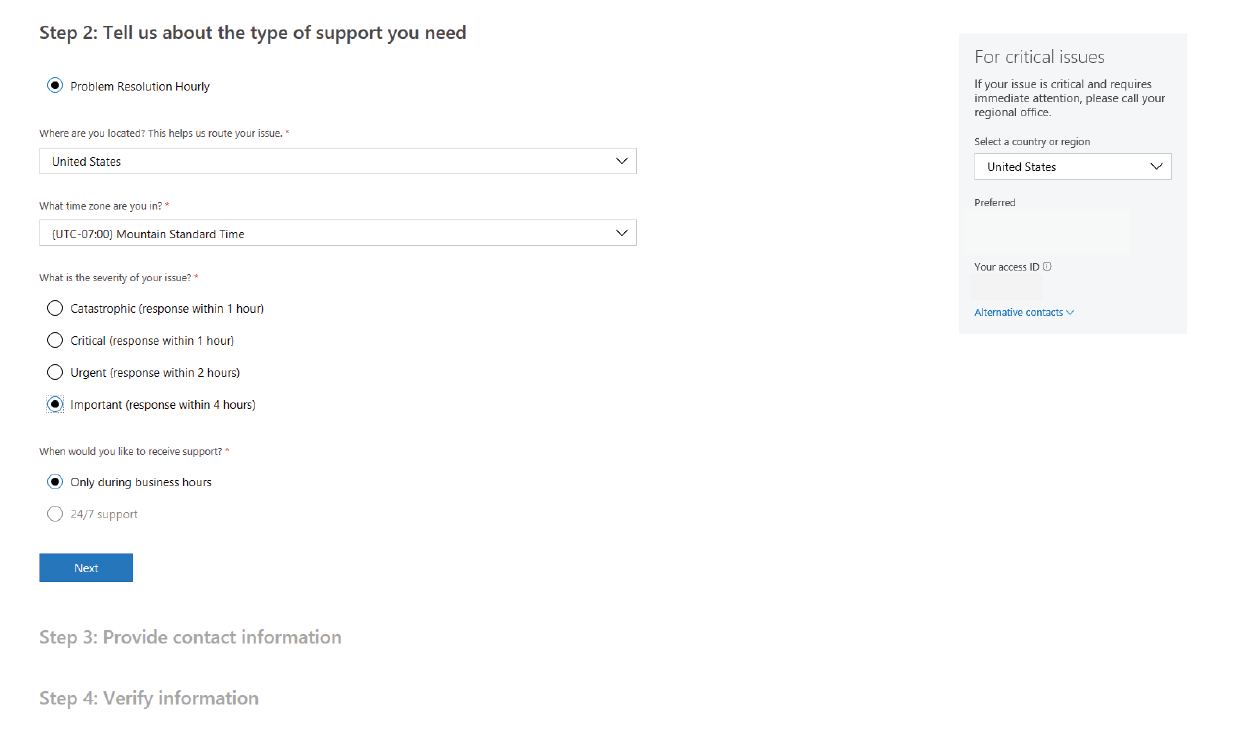Image resolution: width=1233 pixels, height=732 pixels.
Task: Expand the Alternative contacts link
Action: [x=1018, y=313]
